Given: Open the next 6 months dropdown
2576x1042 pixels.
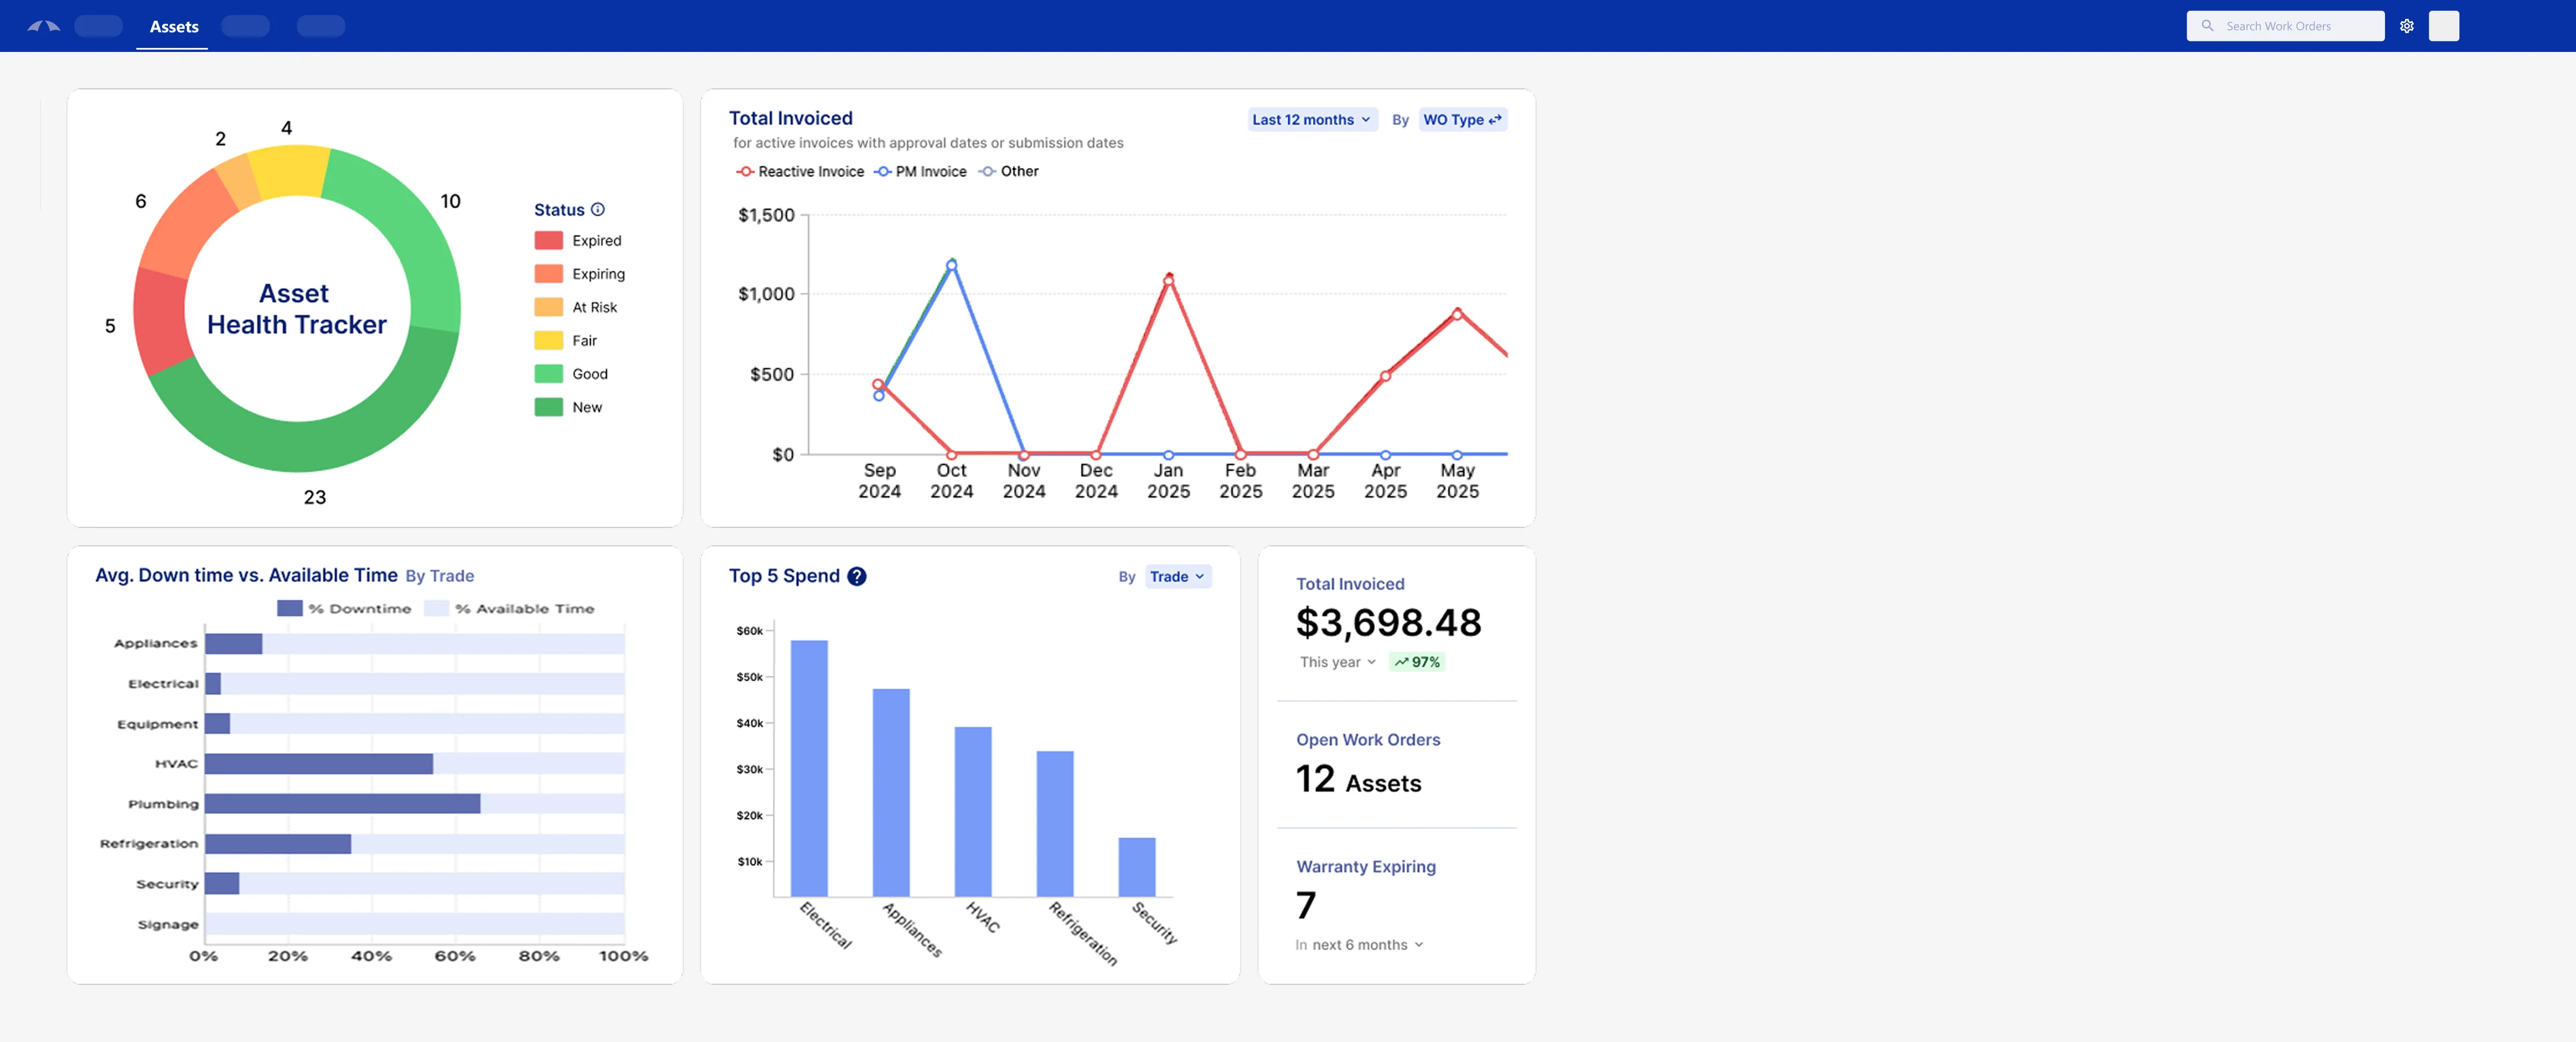Looking at the screenshot, I should [x=1367, y=945].
